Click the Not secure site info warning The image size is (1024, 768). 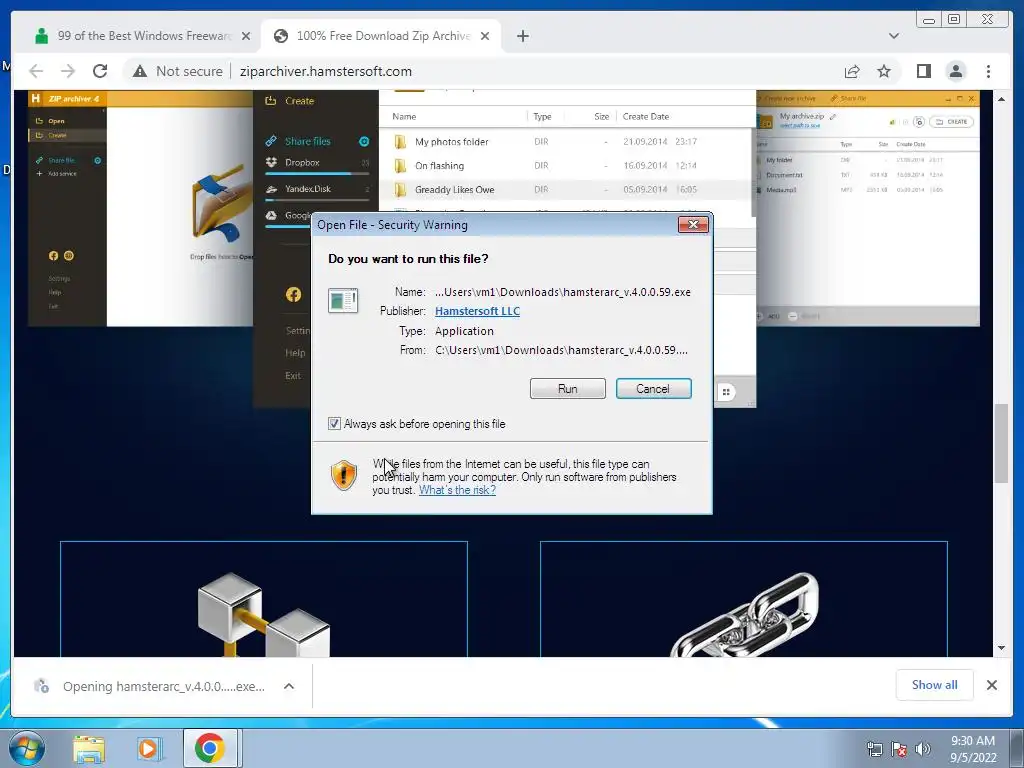click(x=178, y=71)
